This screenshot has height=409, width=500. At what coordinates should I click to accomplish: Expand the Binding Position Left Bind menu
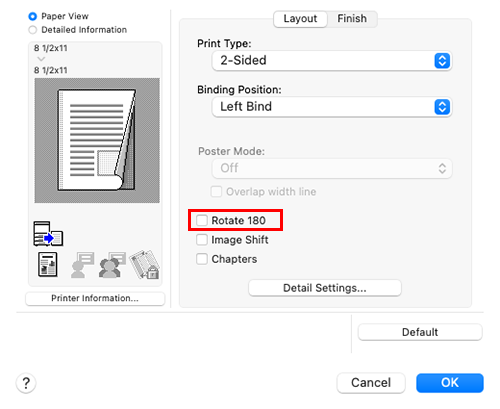click(x=332, y=107)
